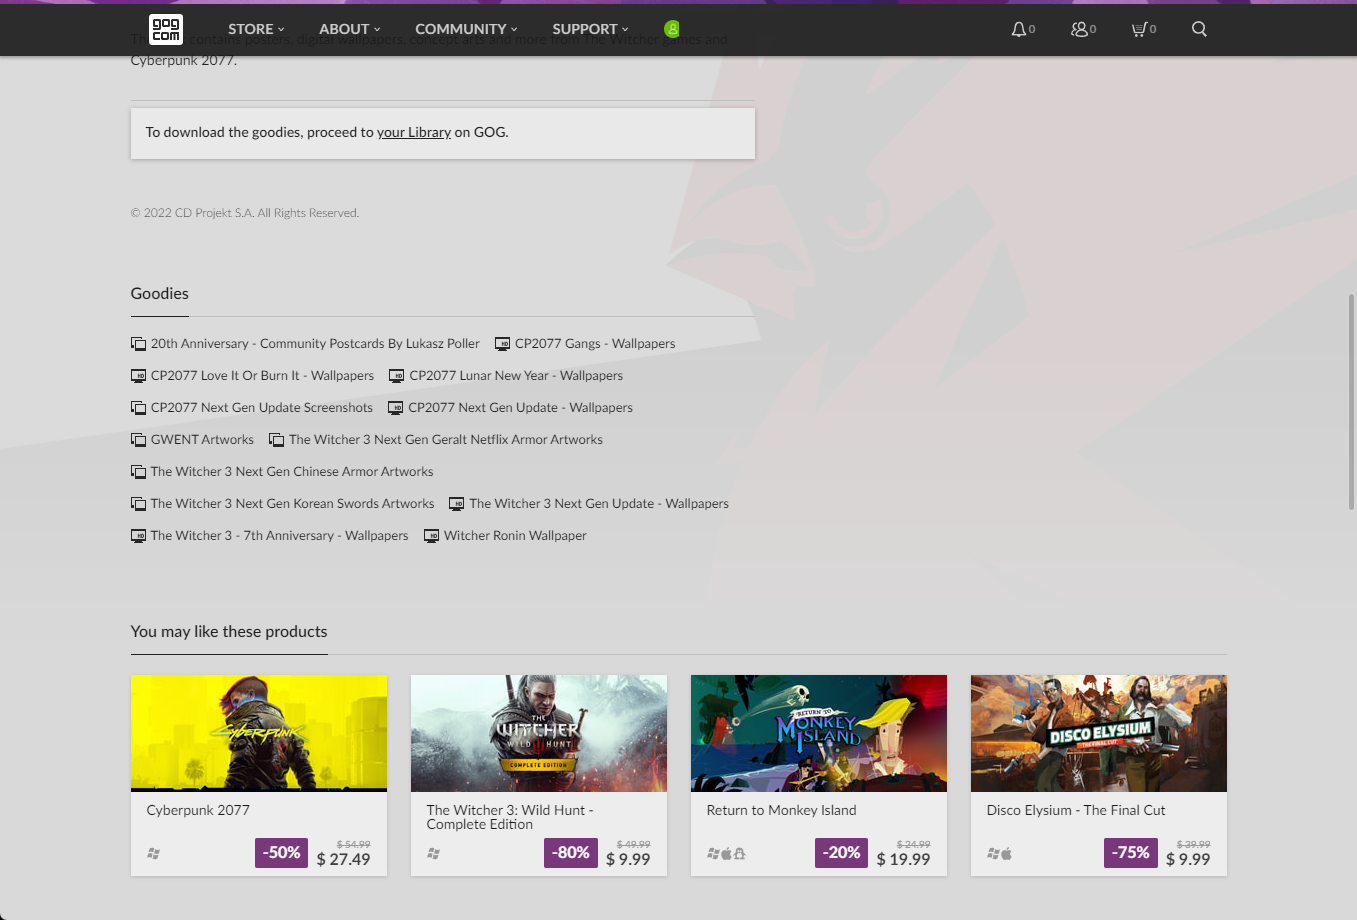
Task: Open The Witcher 3 Next Gen Update - Wallpapers
Action: tap(599, 504)
